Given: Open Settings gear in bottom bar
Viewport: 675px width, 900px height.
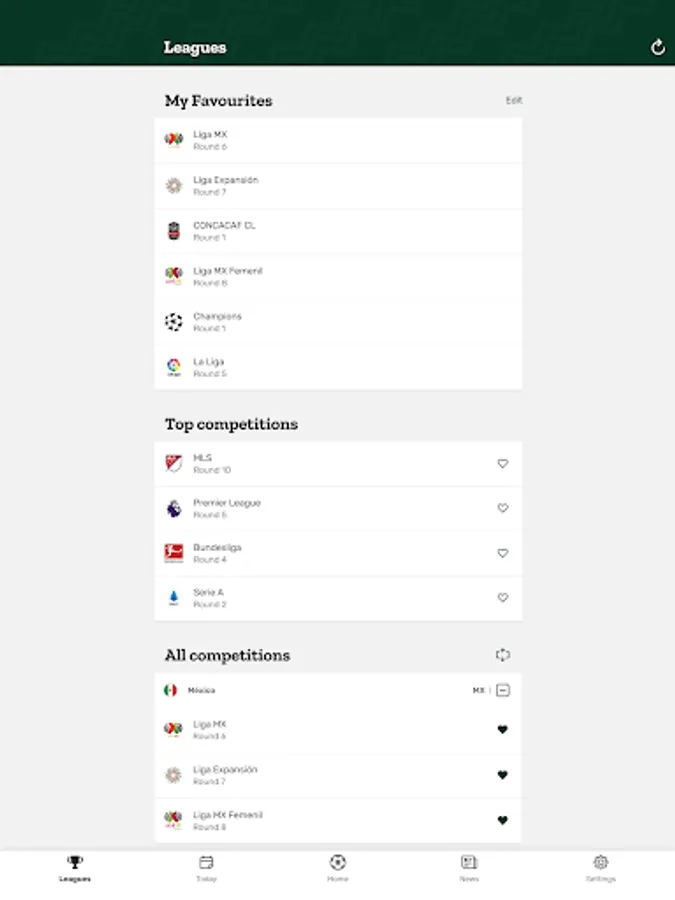Looking at the screenshot, I should 600,862.
